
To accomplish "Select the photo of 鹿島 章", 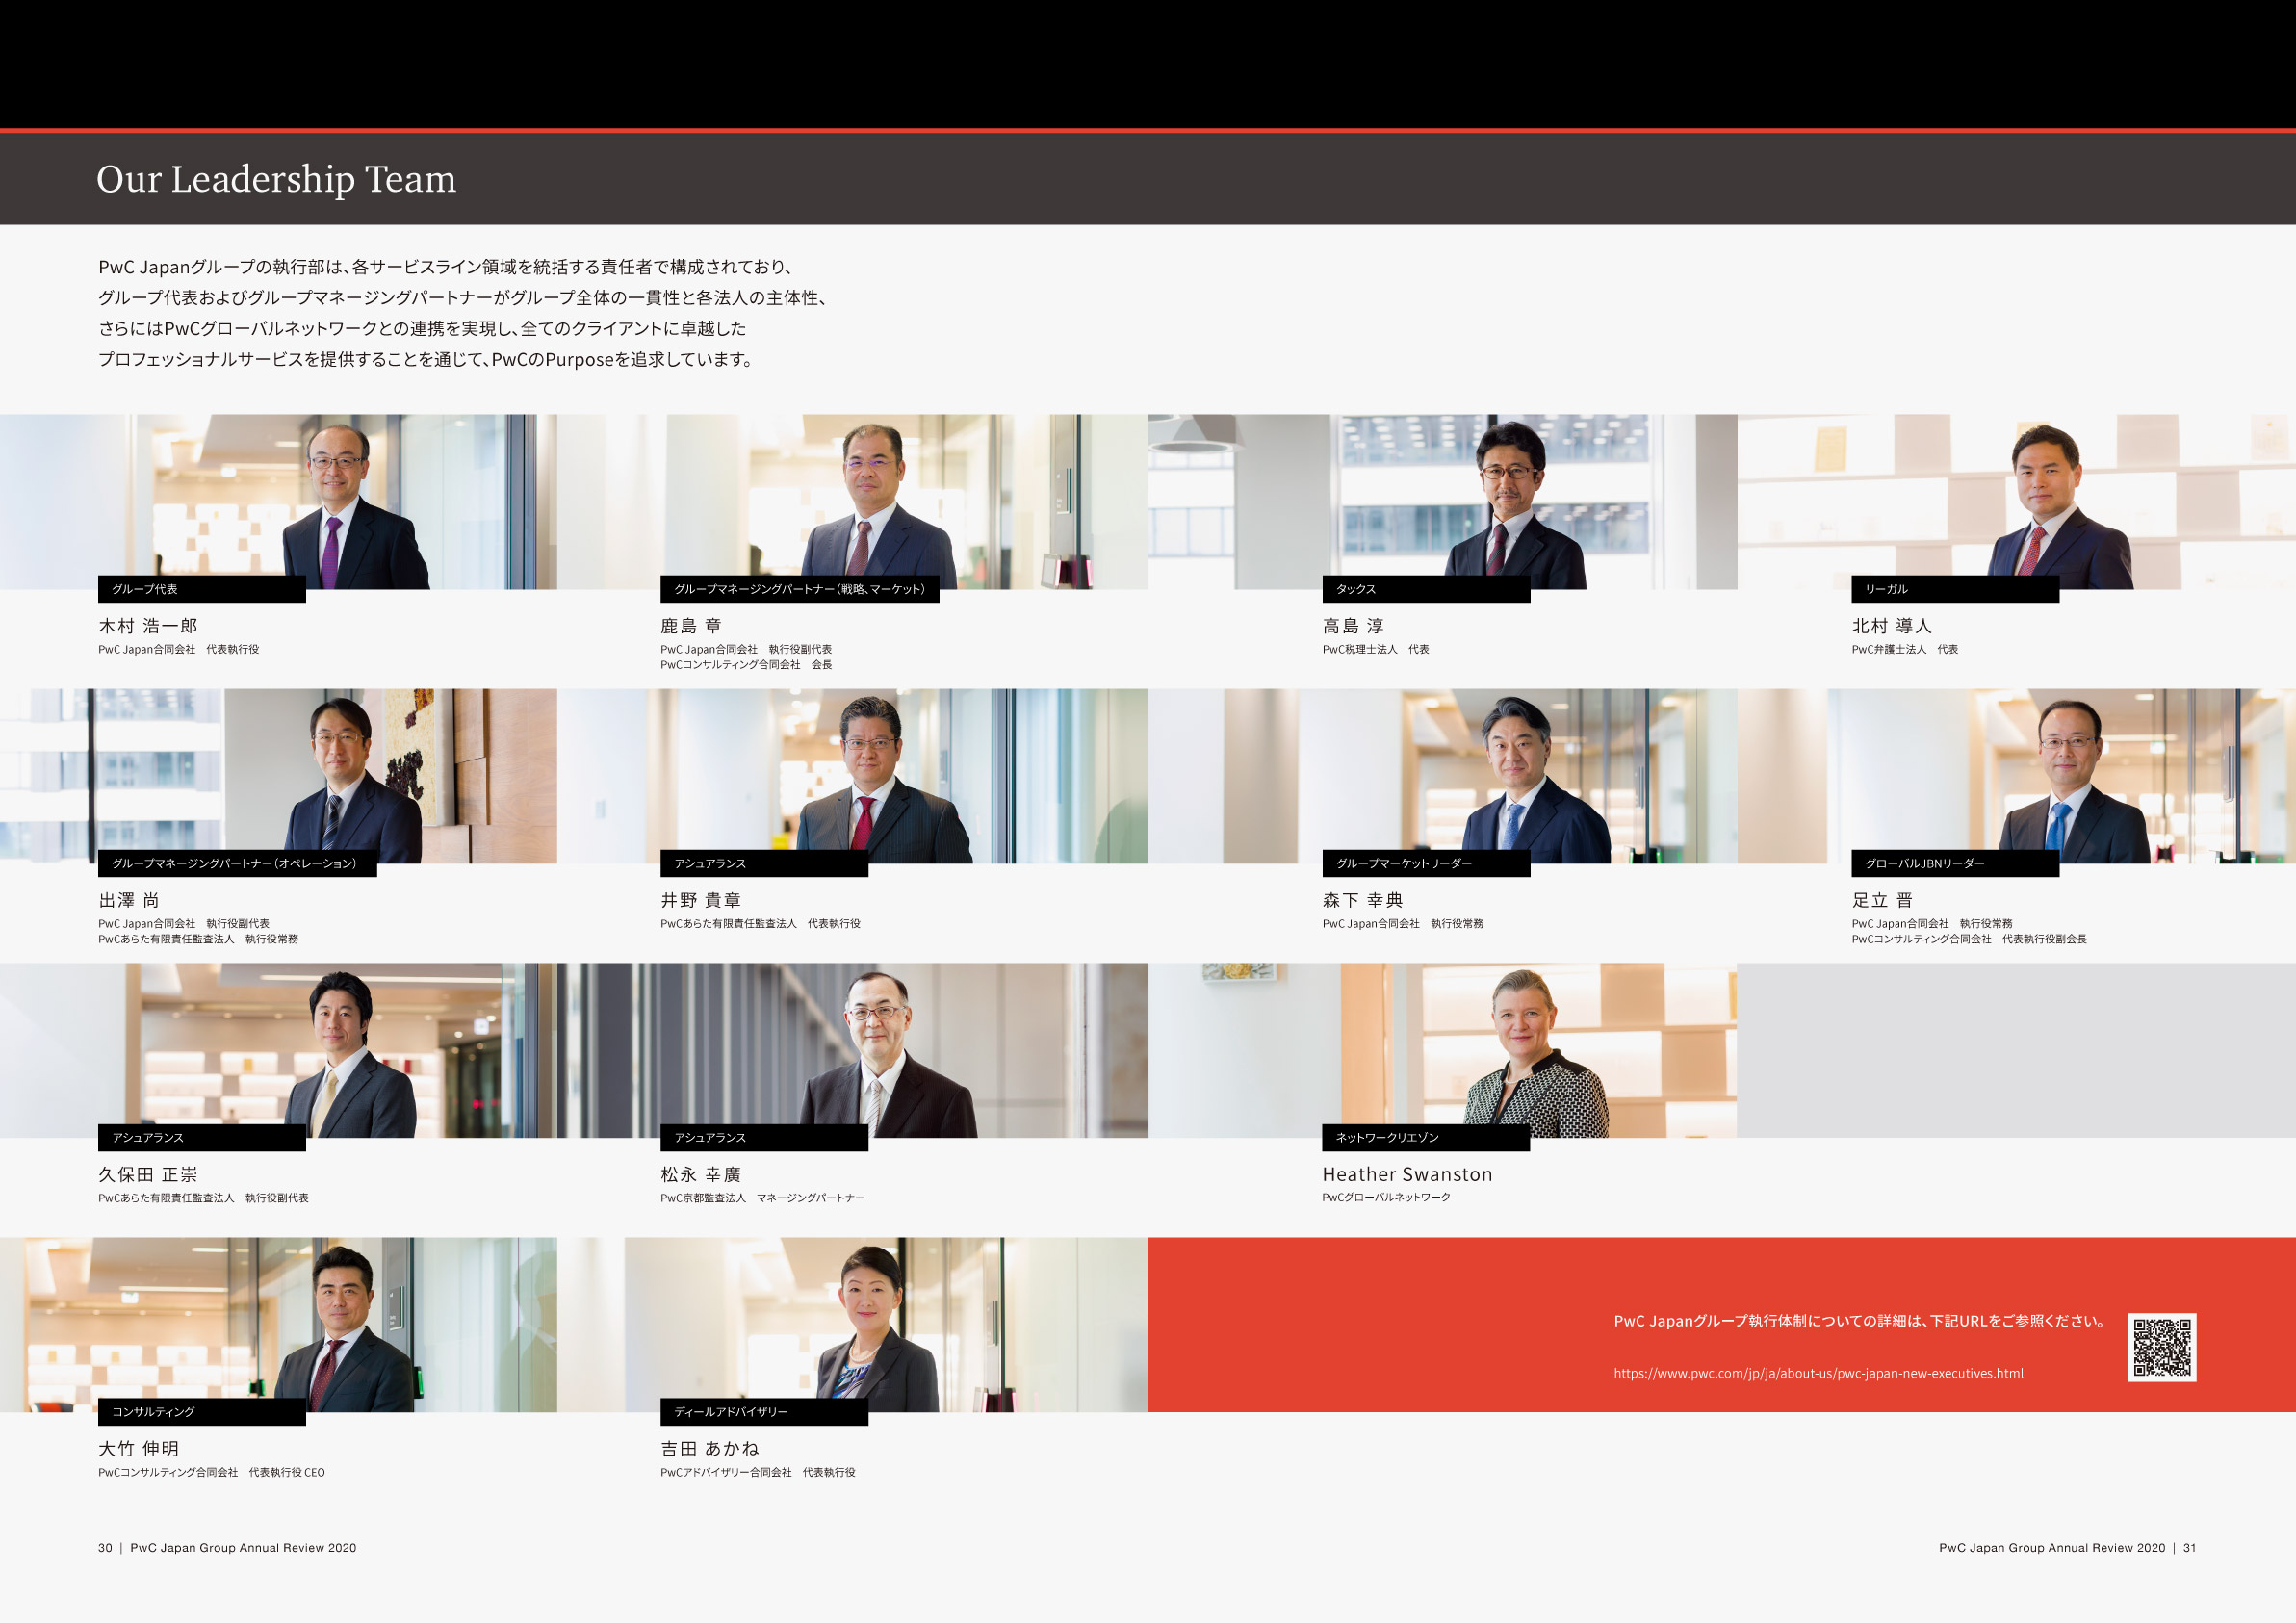I will tap(852, 502).
